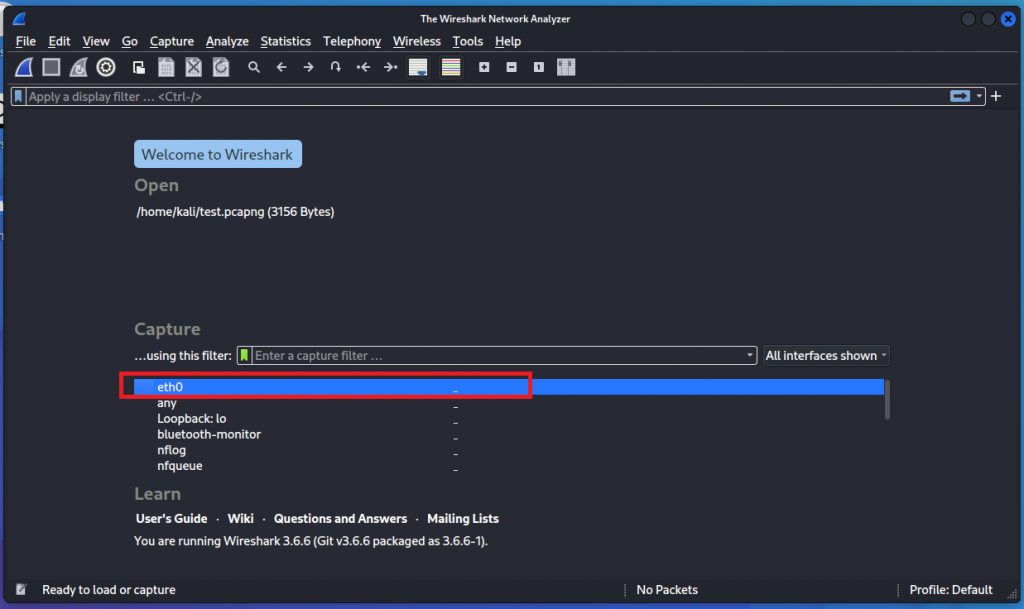Save this capture file icon
Viewport: 1024px width, 609px height.
[x=166, y=67]
